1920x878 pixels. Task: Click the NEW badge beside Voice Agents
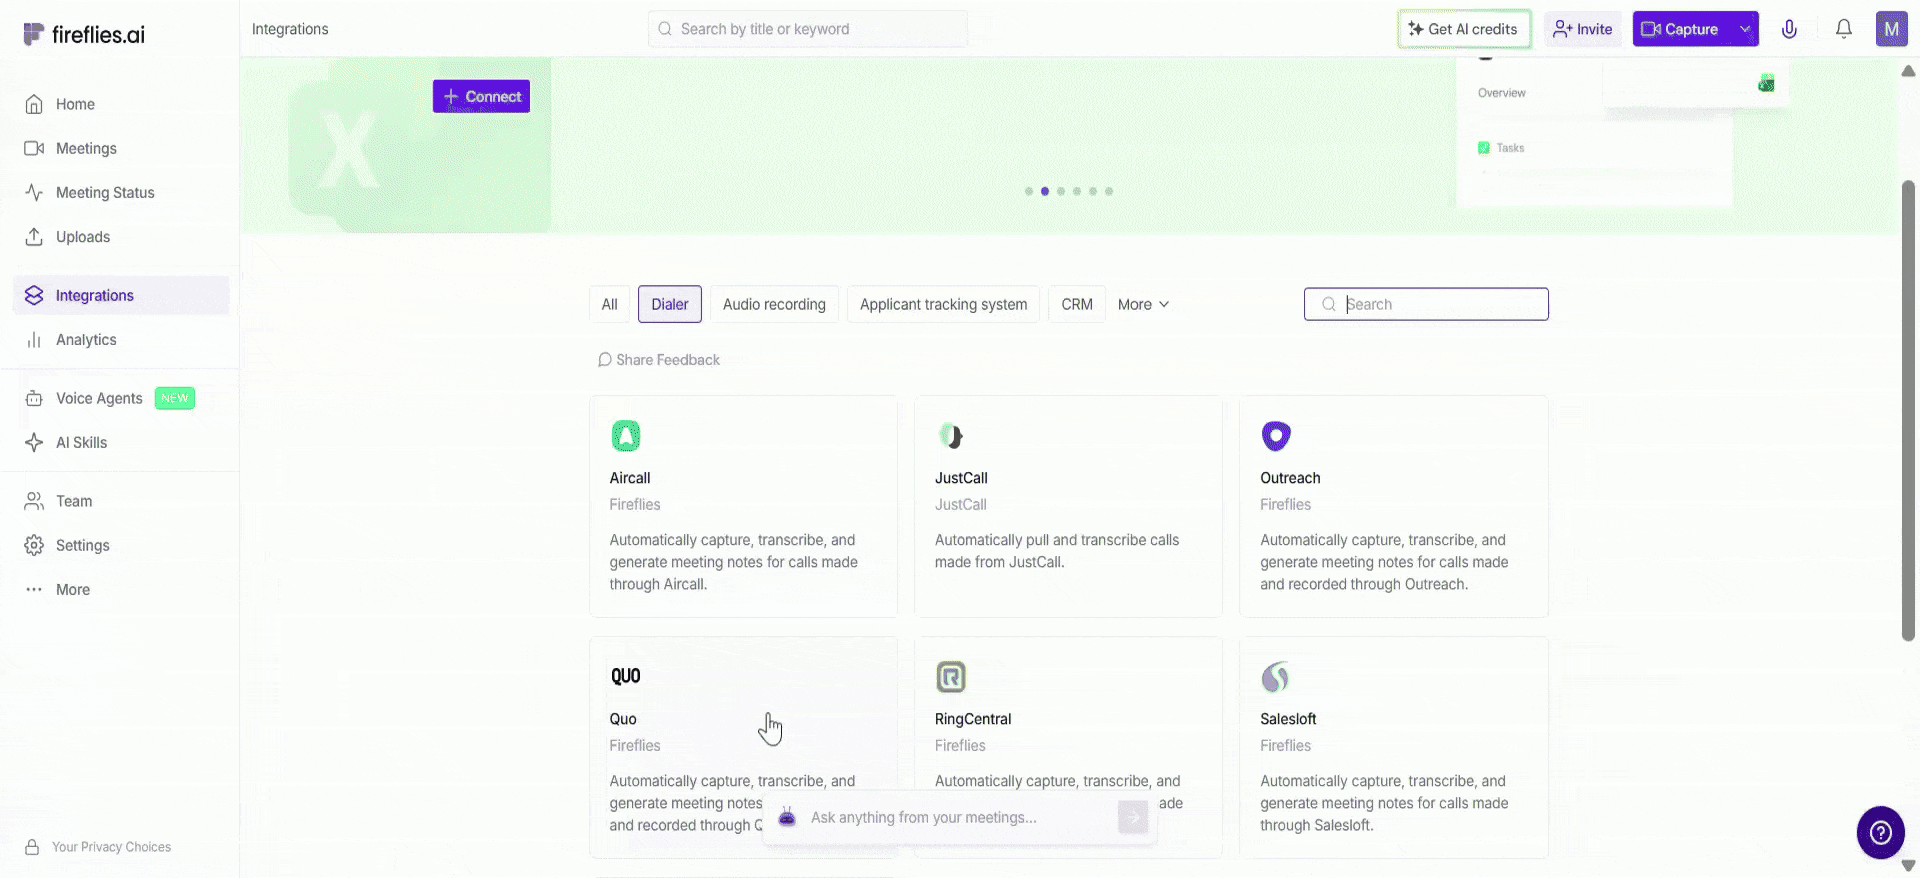(x=175, y=398)
